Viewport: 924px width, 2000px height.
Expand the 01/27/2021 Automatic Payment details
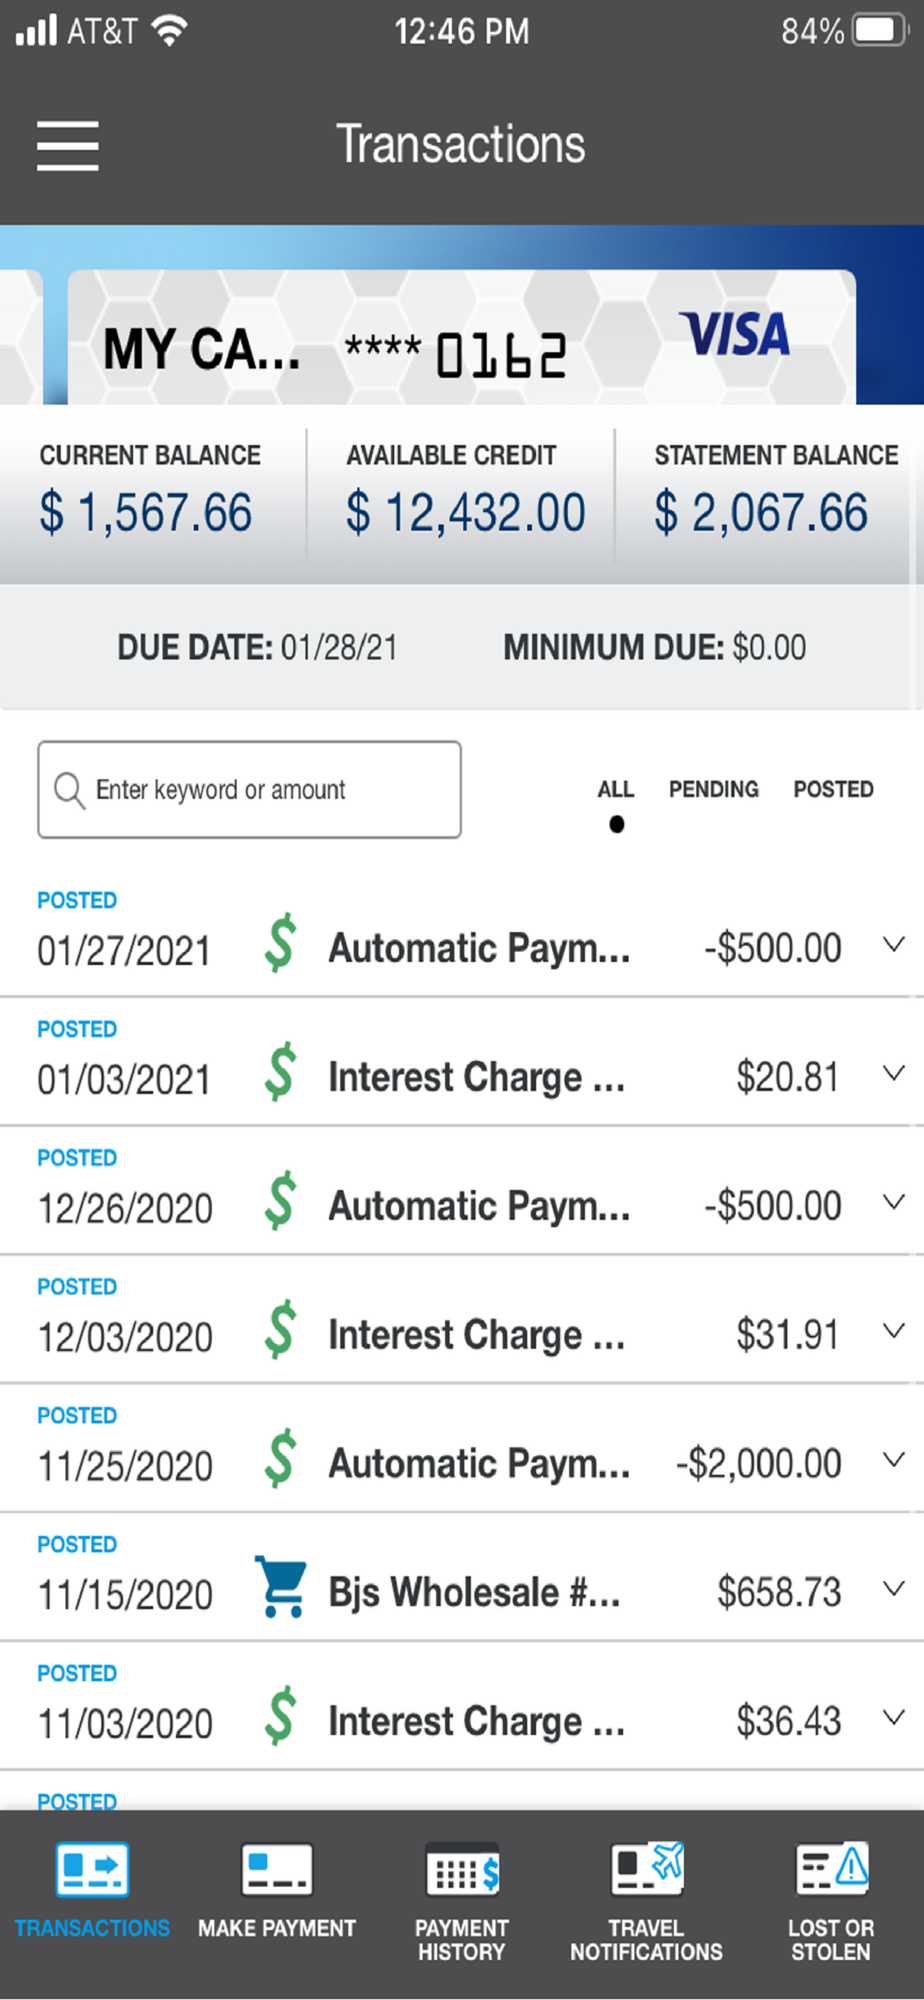point(894,944)
